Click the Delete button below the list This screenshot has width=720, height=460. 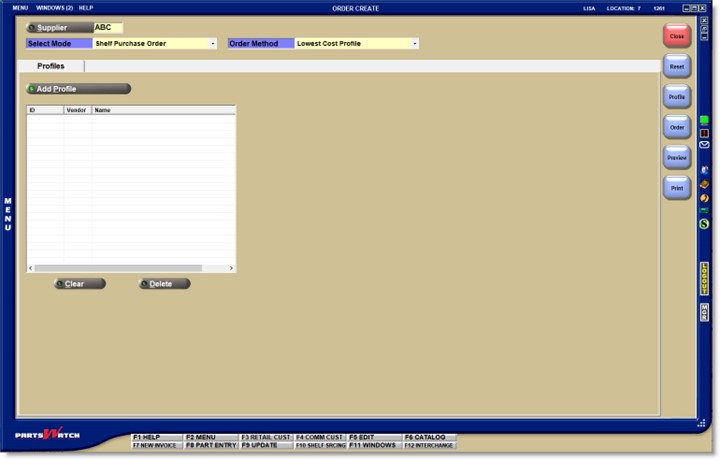(x=164, y=284)
